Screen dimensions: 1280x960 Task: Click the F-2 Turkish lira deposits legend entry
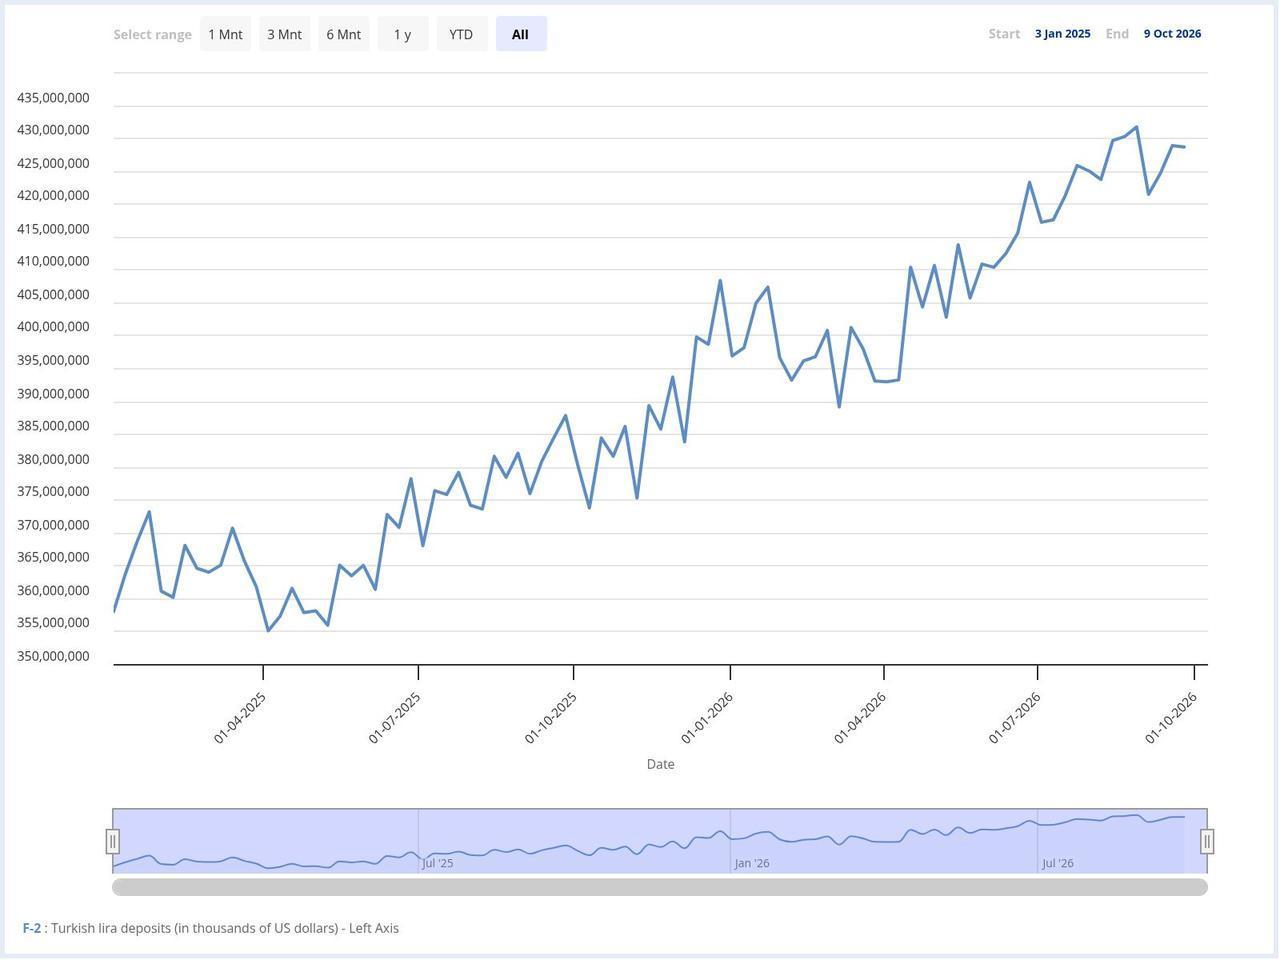(x=211, y=928)
